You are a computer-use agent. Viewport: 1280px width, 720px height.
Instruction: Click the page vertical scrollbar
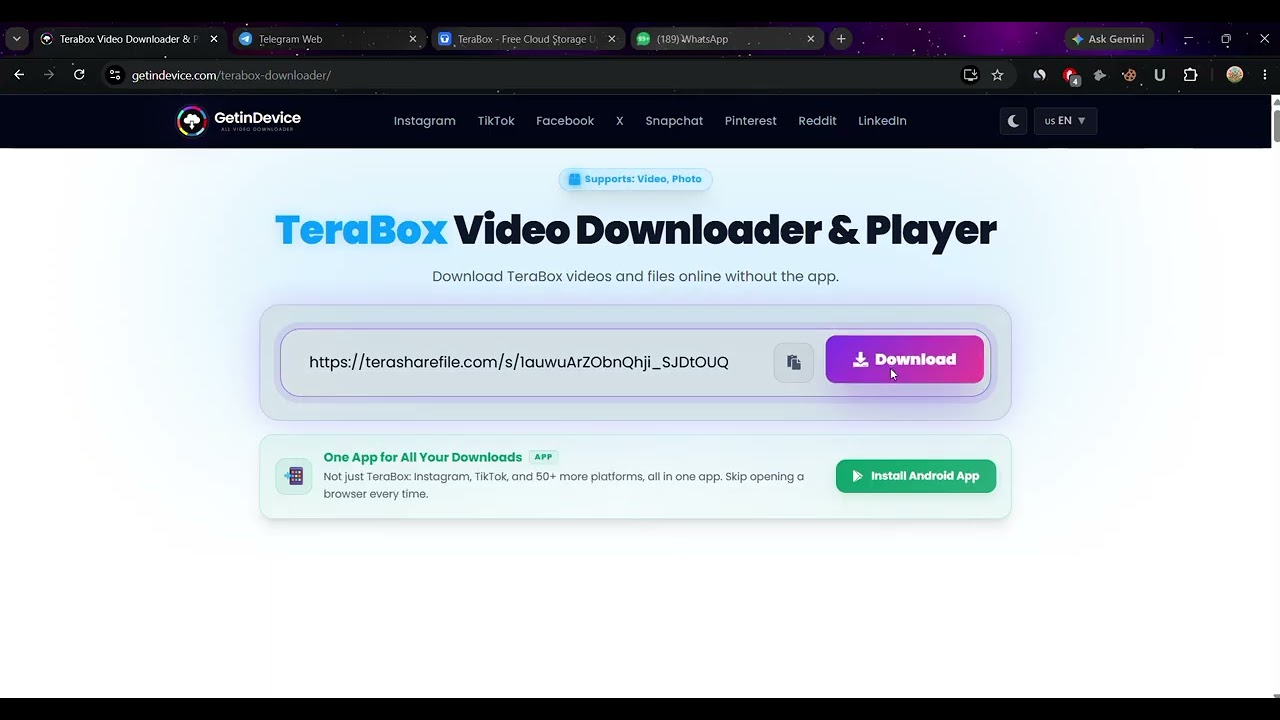click(x=1275, y=397)
